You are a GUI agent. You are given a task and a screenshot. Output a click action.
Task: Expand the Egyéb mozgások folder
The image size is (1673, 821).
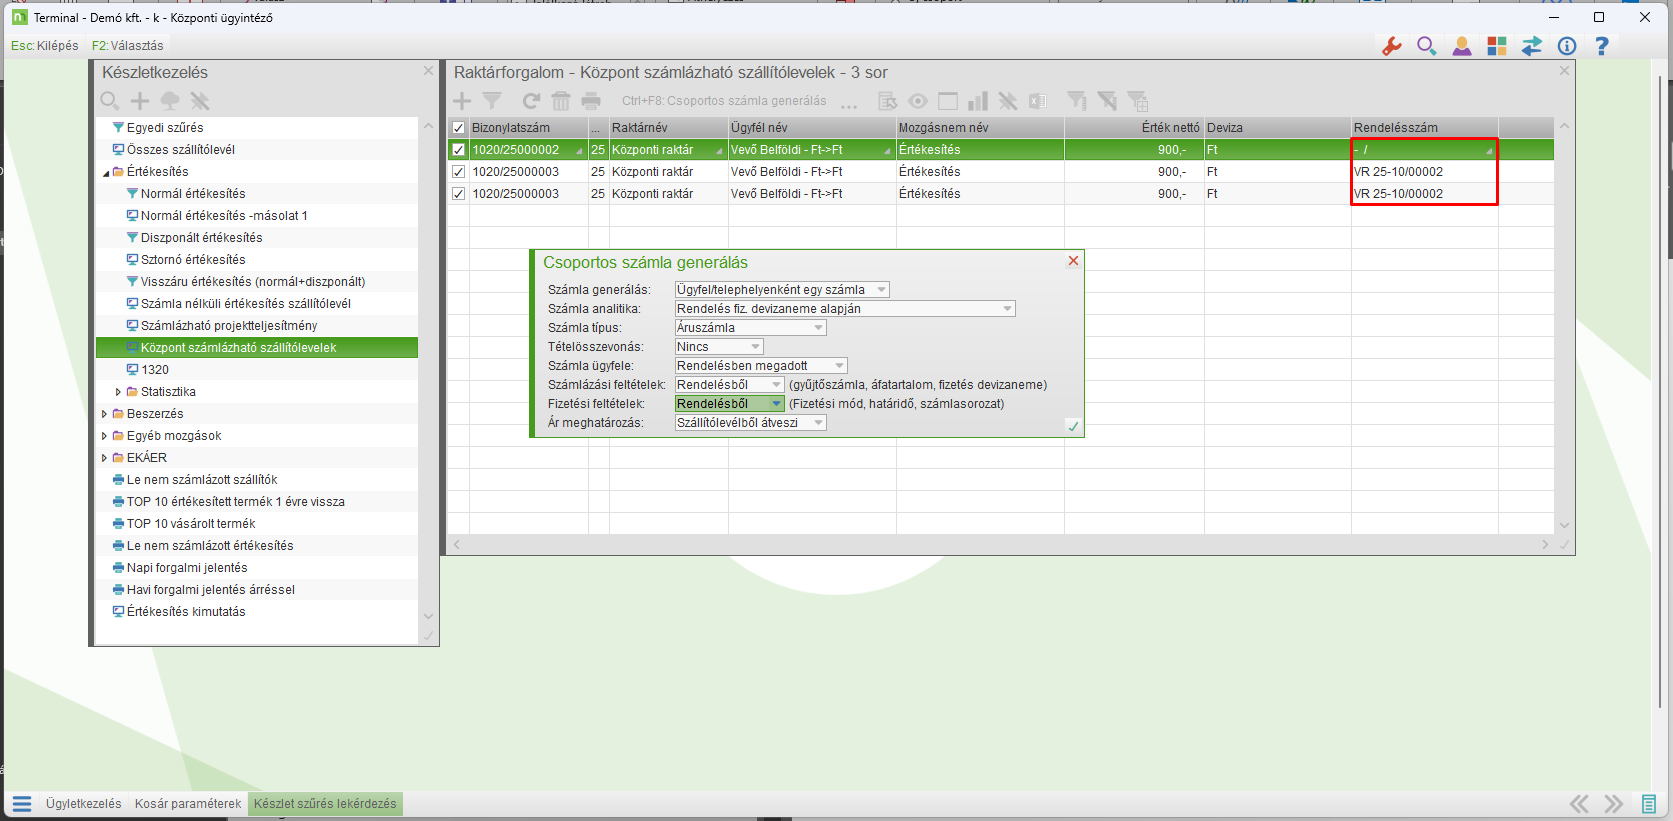point(104,436)
